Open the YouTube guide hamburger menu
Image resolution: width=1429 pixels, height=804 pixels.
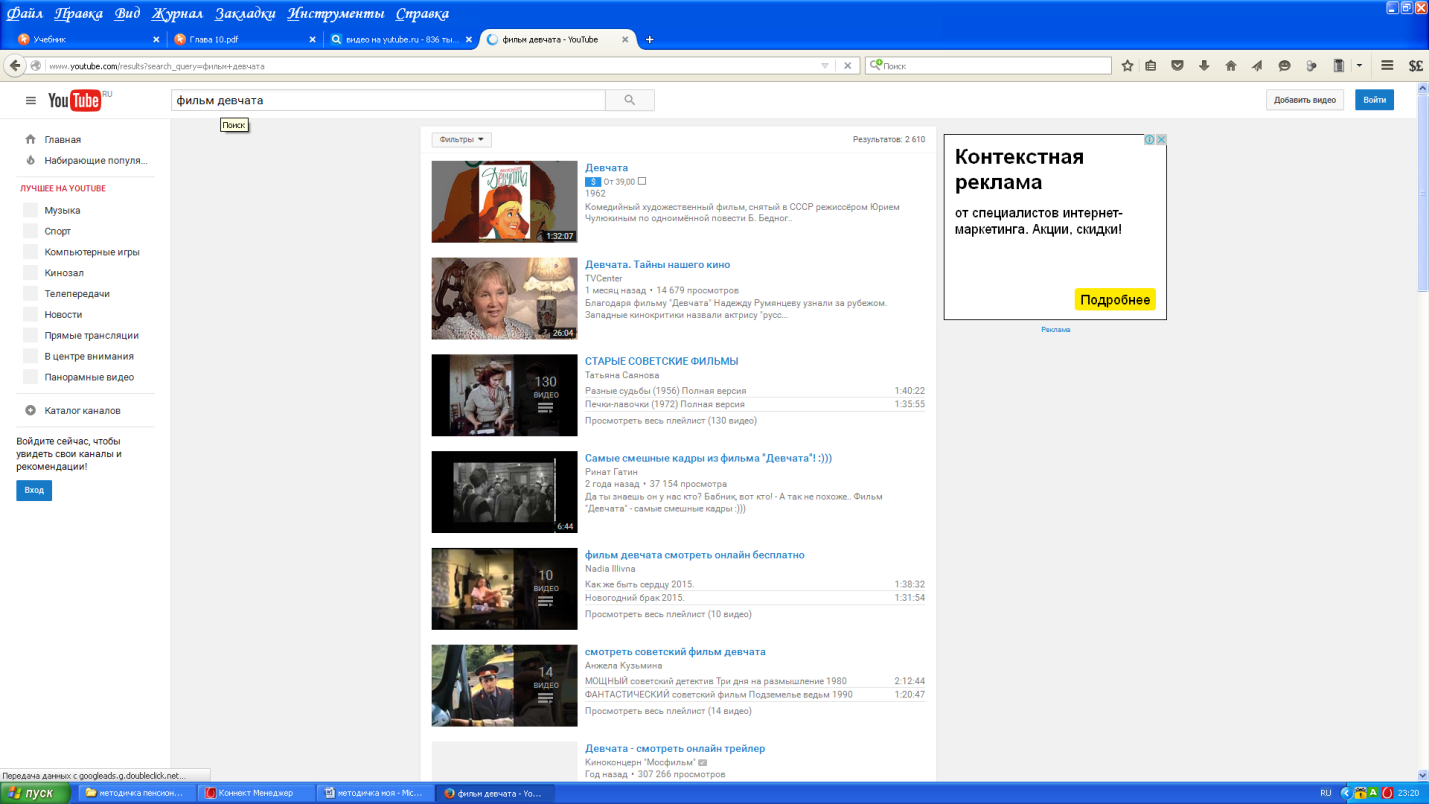[30, 100]
